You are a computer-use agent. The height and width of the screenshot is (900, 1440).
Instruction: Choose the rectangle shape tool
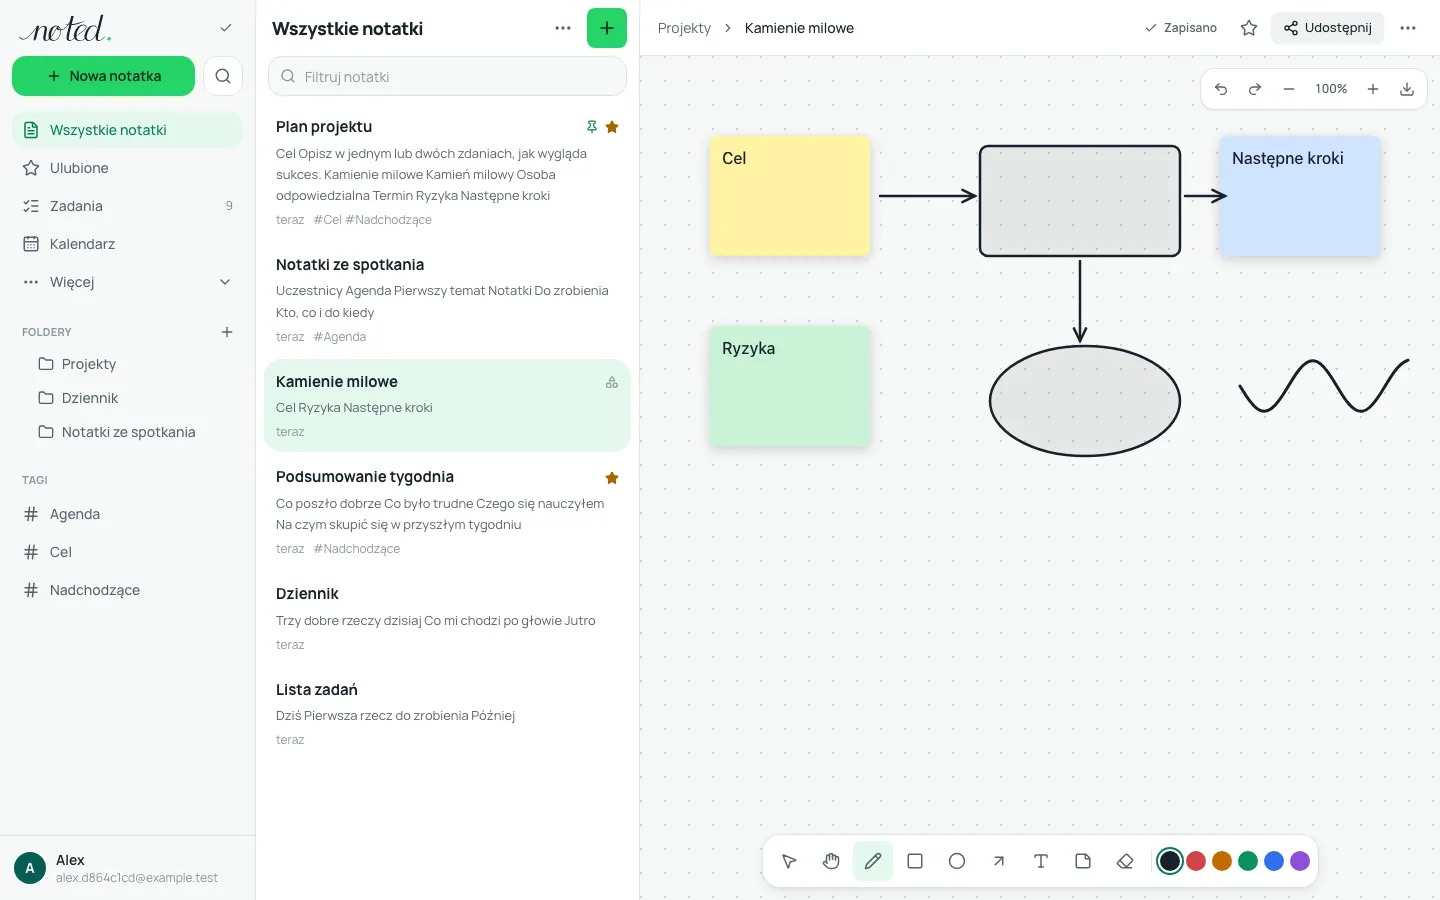pyautogui.click(x=915, y=861)
